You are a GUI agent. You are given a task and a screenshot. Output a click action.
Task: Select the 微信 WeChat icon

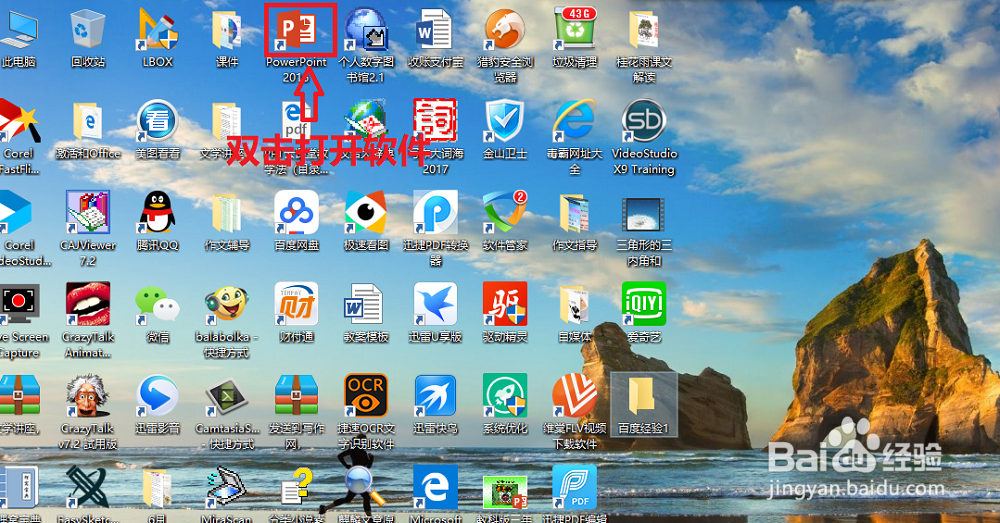pos(158,304)
